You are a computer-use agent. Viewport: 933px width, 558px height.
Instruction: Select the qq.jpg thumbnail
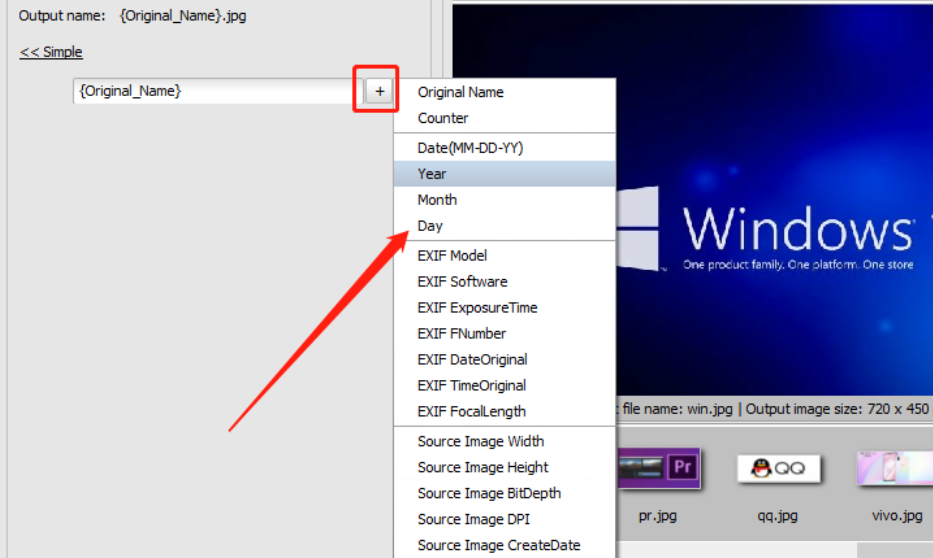tap(778, 468)
